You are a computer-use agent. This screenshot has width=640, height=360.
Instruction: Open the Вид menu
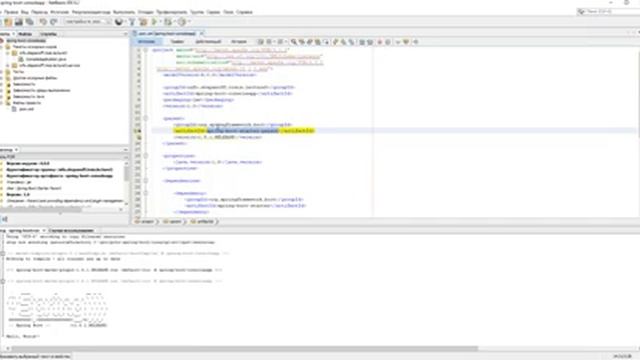click(x=24, y=12)
